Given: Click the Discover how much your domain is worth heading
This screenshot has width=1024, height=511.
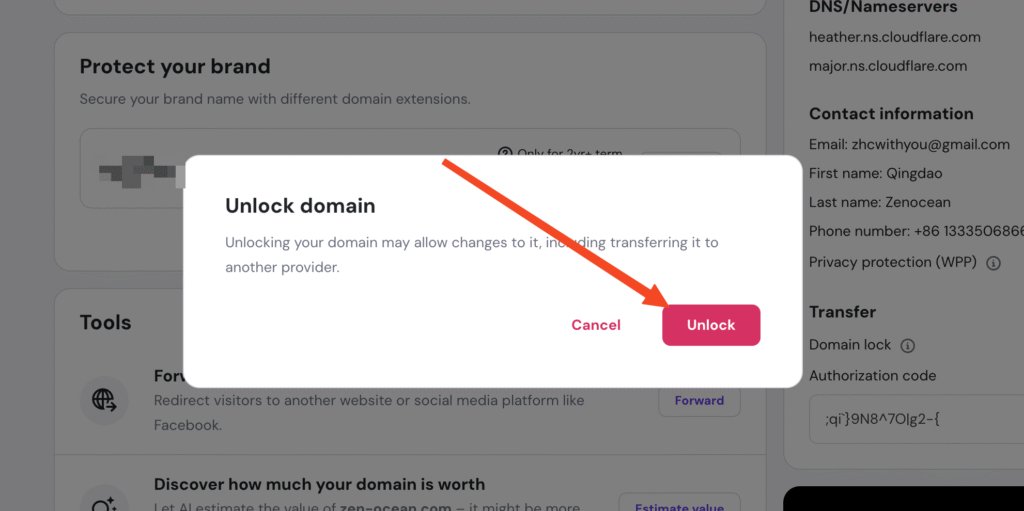Looking at the screenshot, I should pyautogui.click(x=319, y=484).
